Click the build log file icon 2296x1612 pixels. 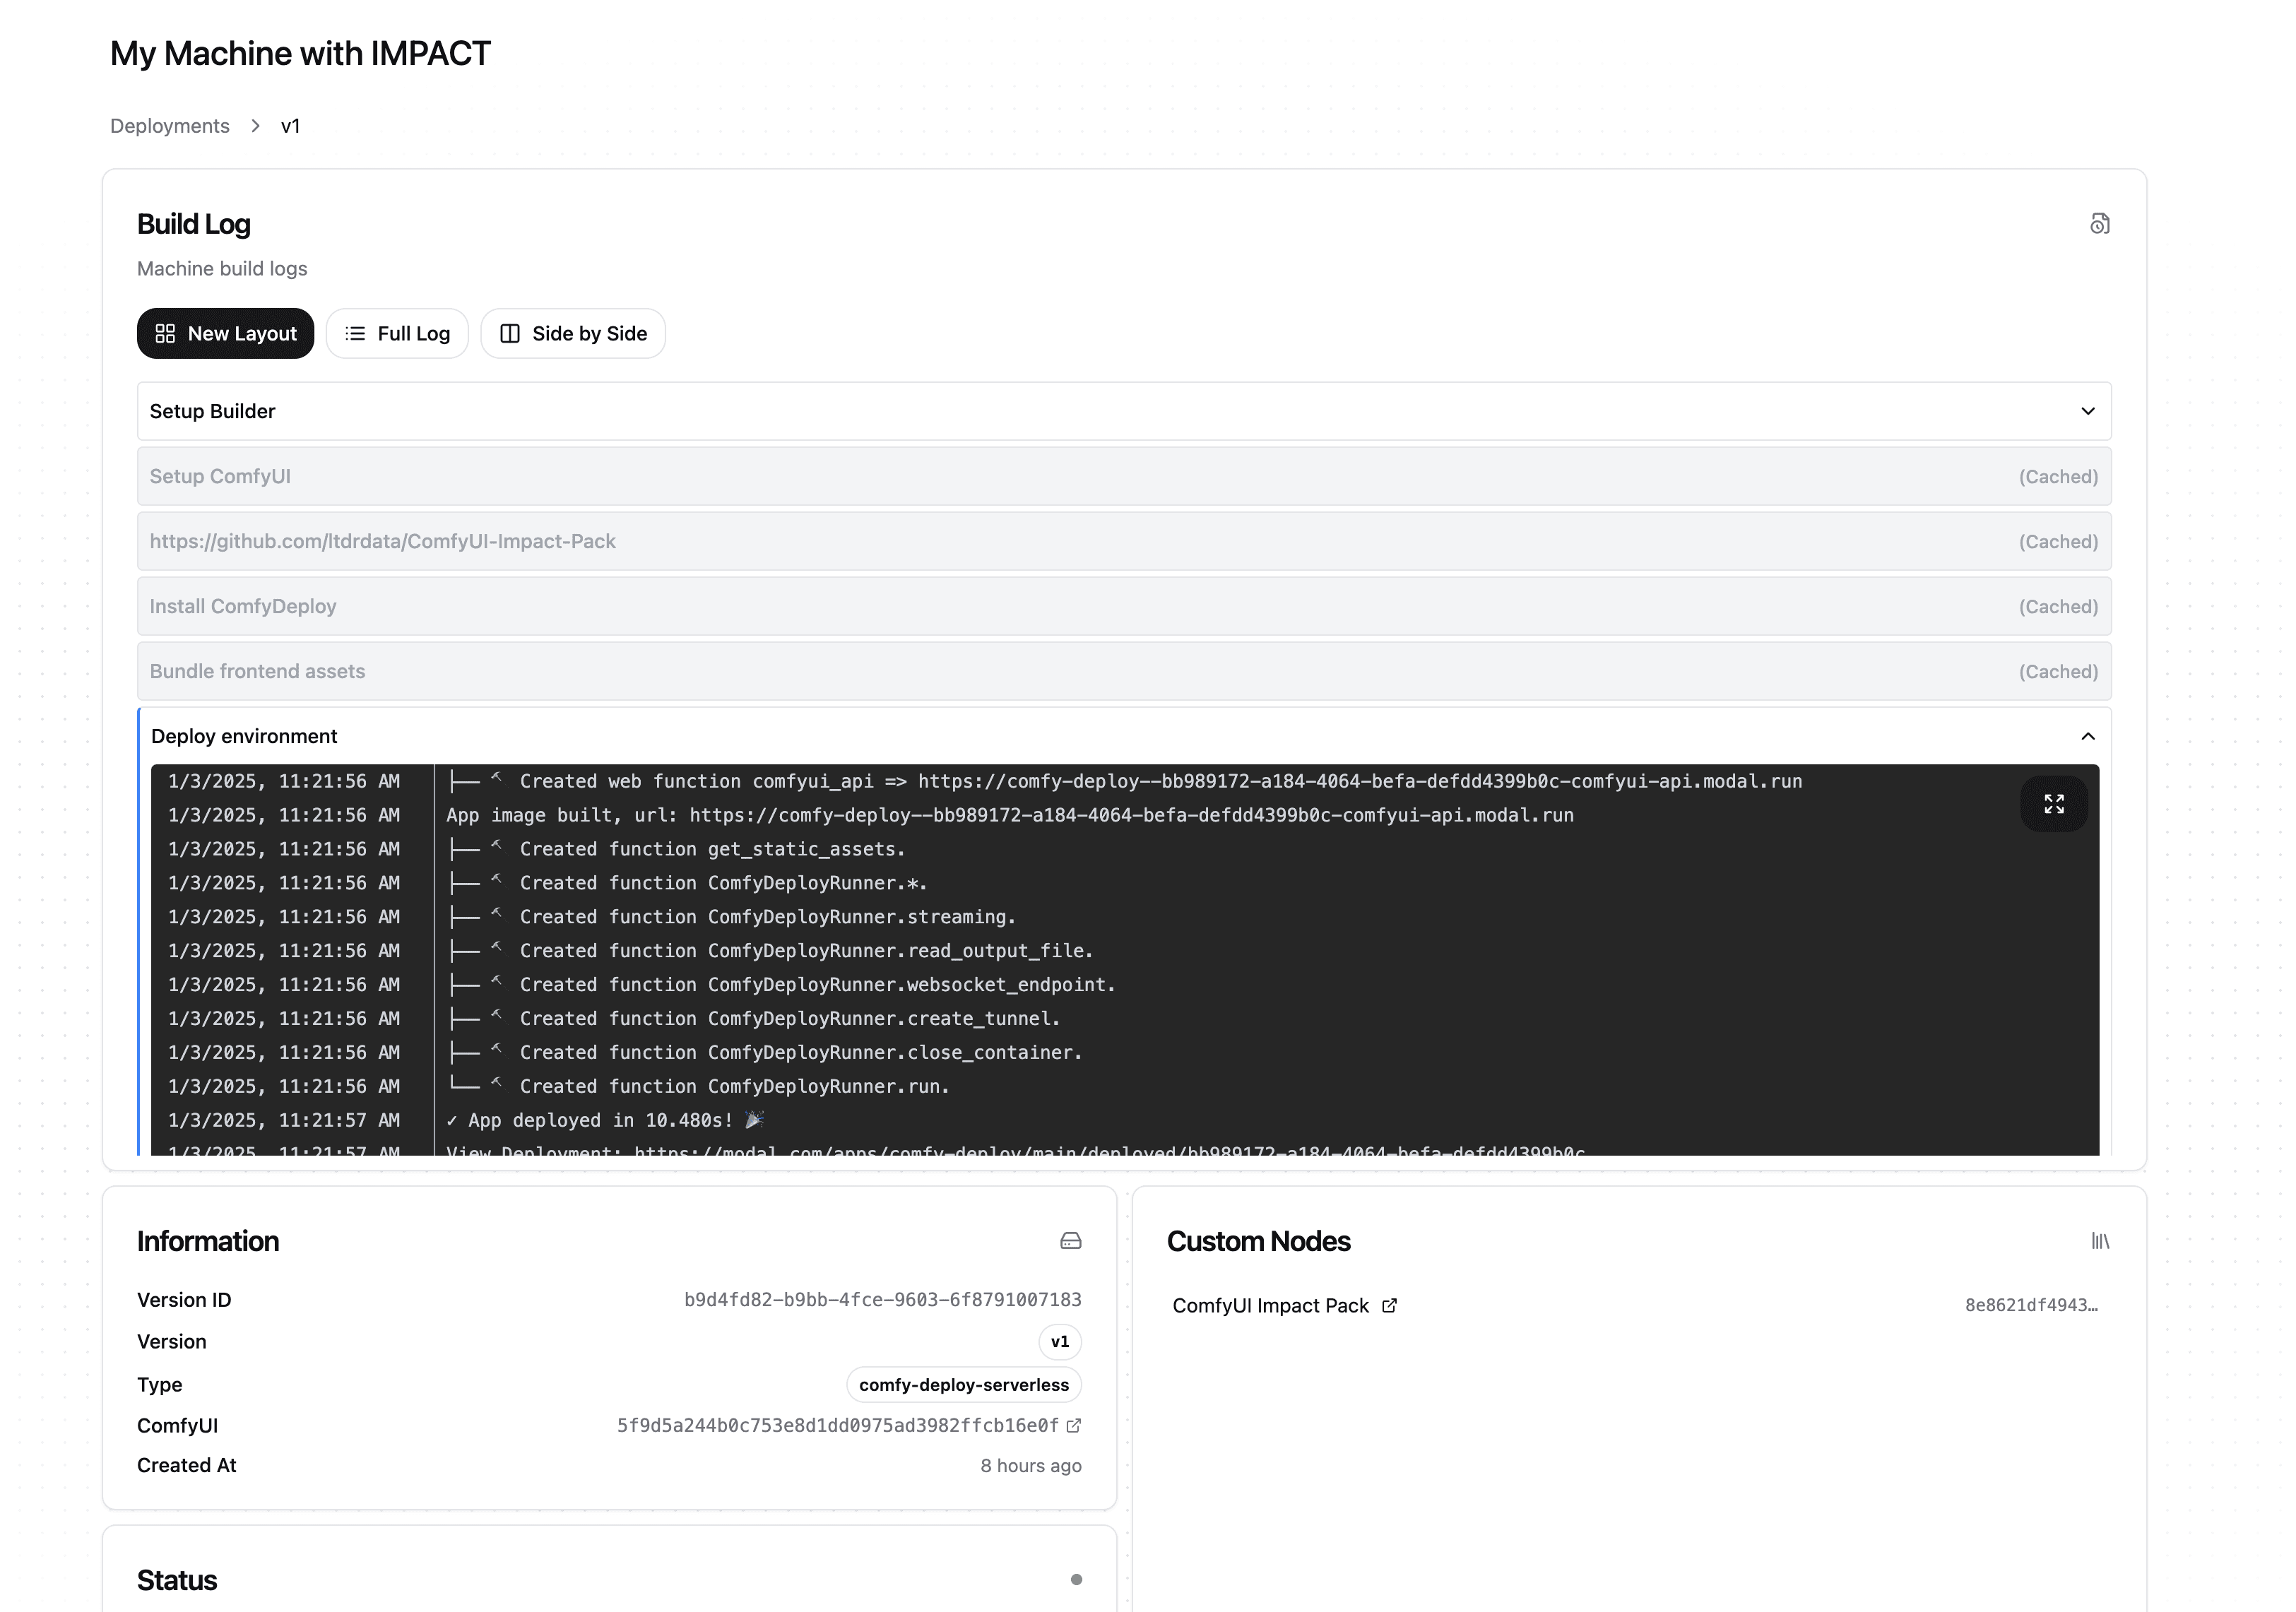coord(2099,224)
